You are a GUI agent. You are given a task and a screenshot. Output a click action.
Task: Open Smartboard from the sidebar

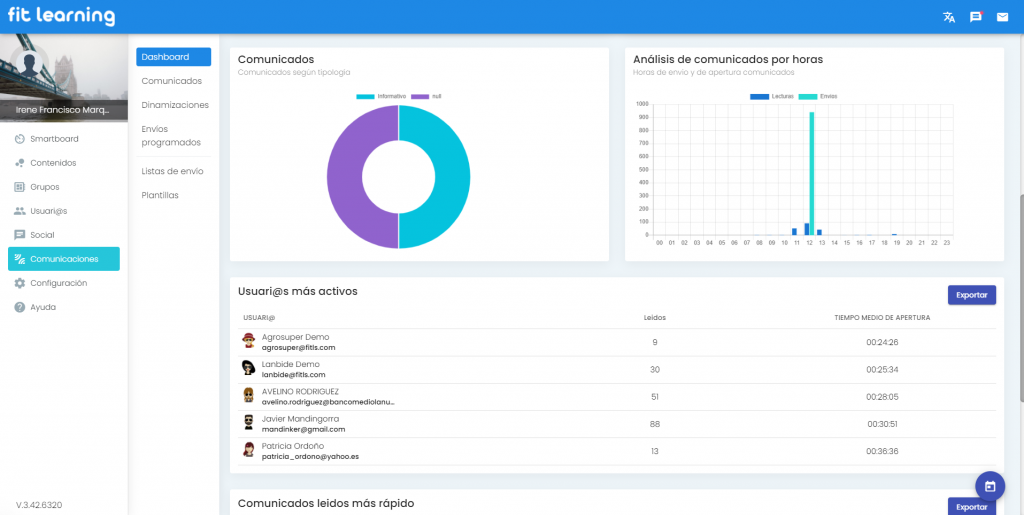(53, 139)
